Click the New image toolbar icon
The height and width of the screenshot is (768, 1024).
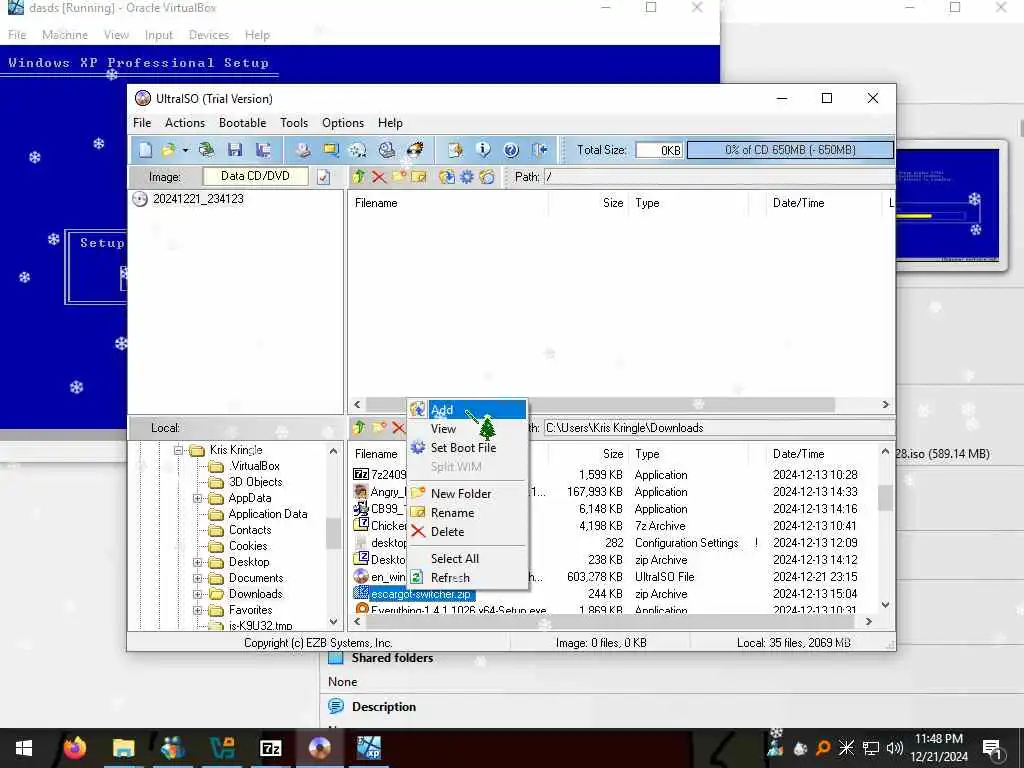coord(145,150)
